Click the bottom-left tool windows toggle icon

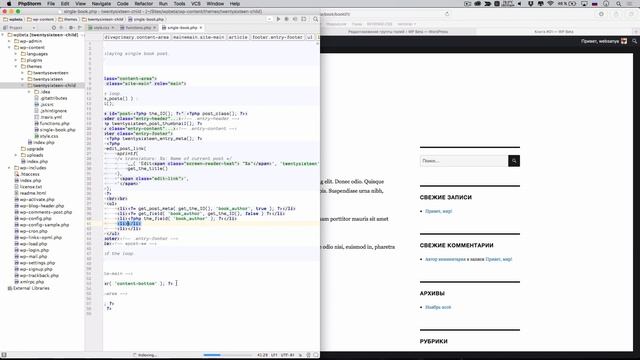[4, 355]
